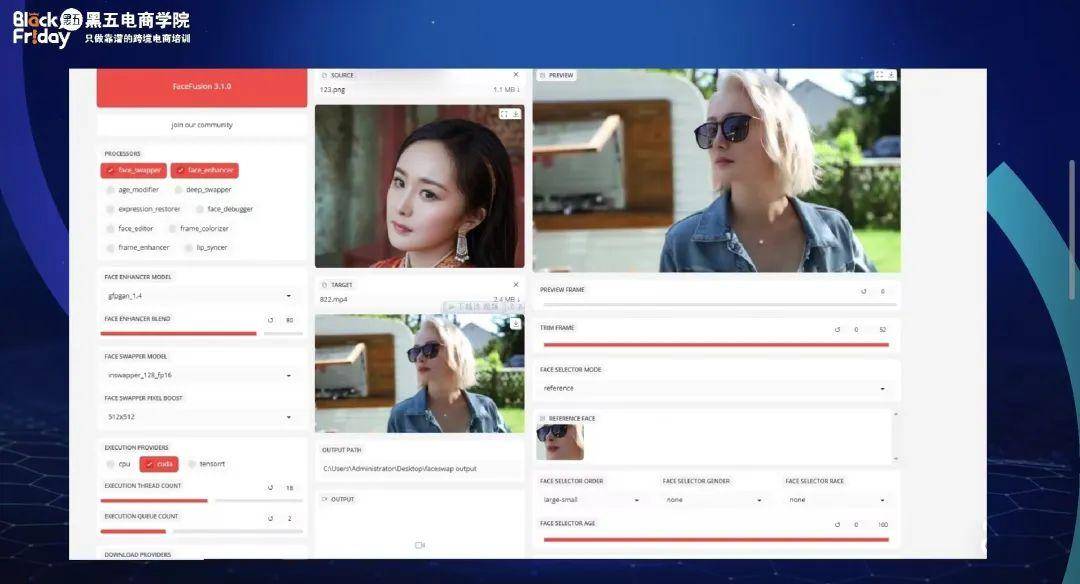
Task: Enable the lip_syncer processor
Action: [x=188, y=247]
